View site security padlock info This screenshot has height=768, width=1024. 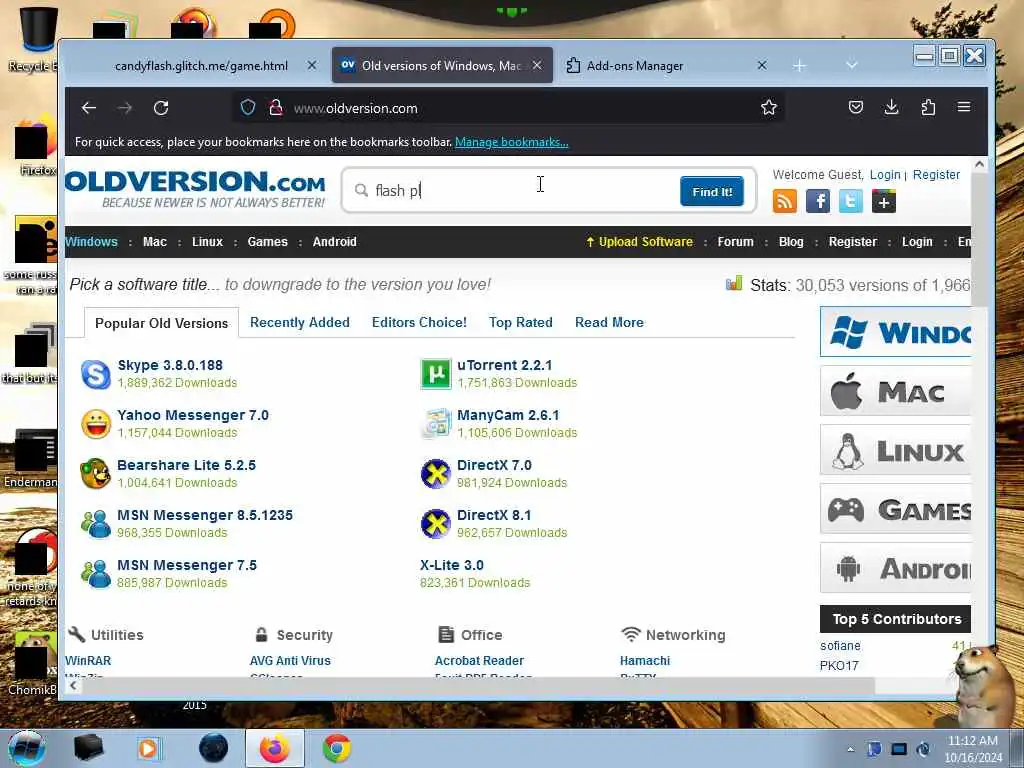(276, 108)
